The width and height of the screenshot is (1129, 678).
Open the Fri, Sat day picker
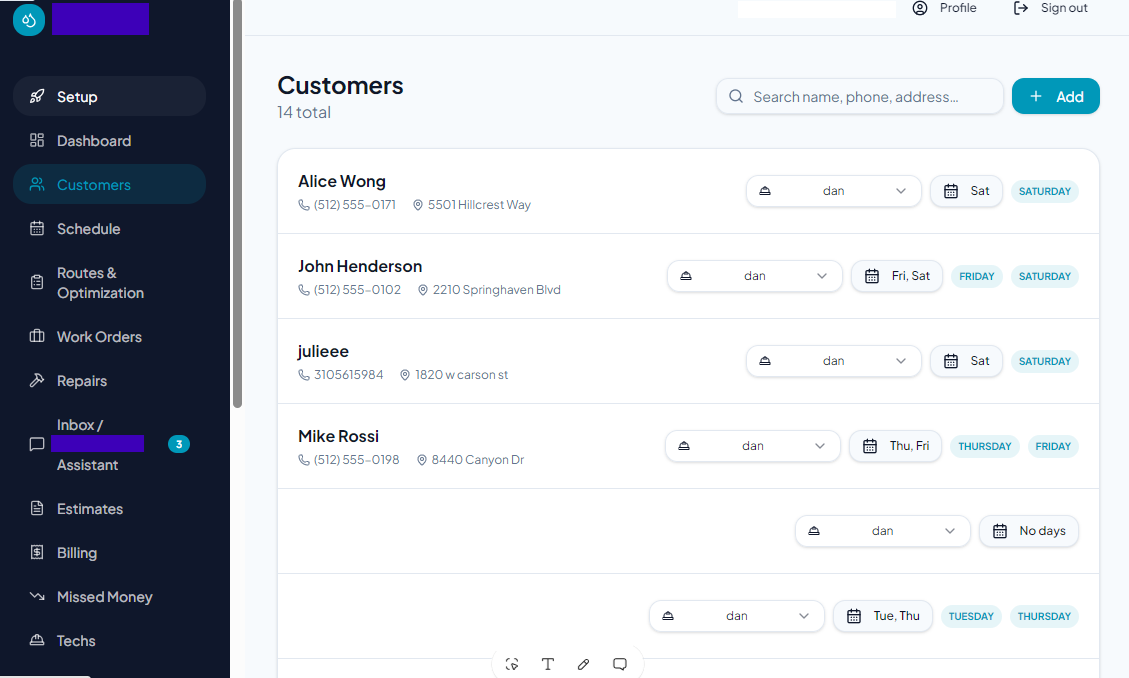(896, 276)
